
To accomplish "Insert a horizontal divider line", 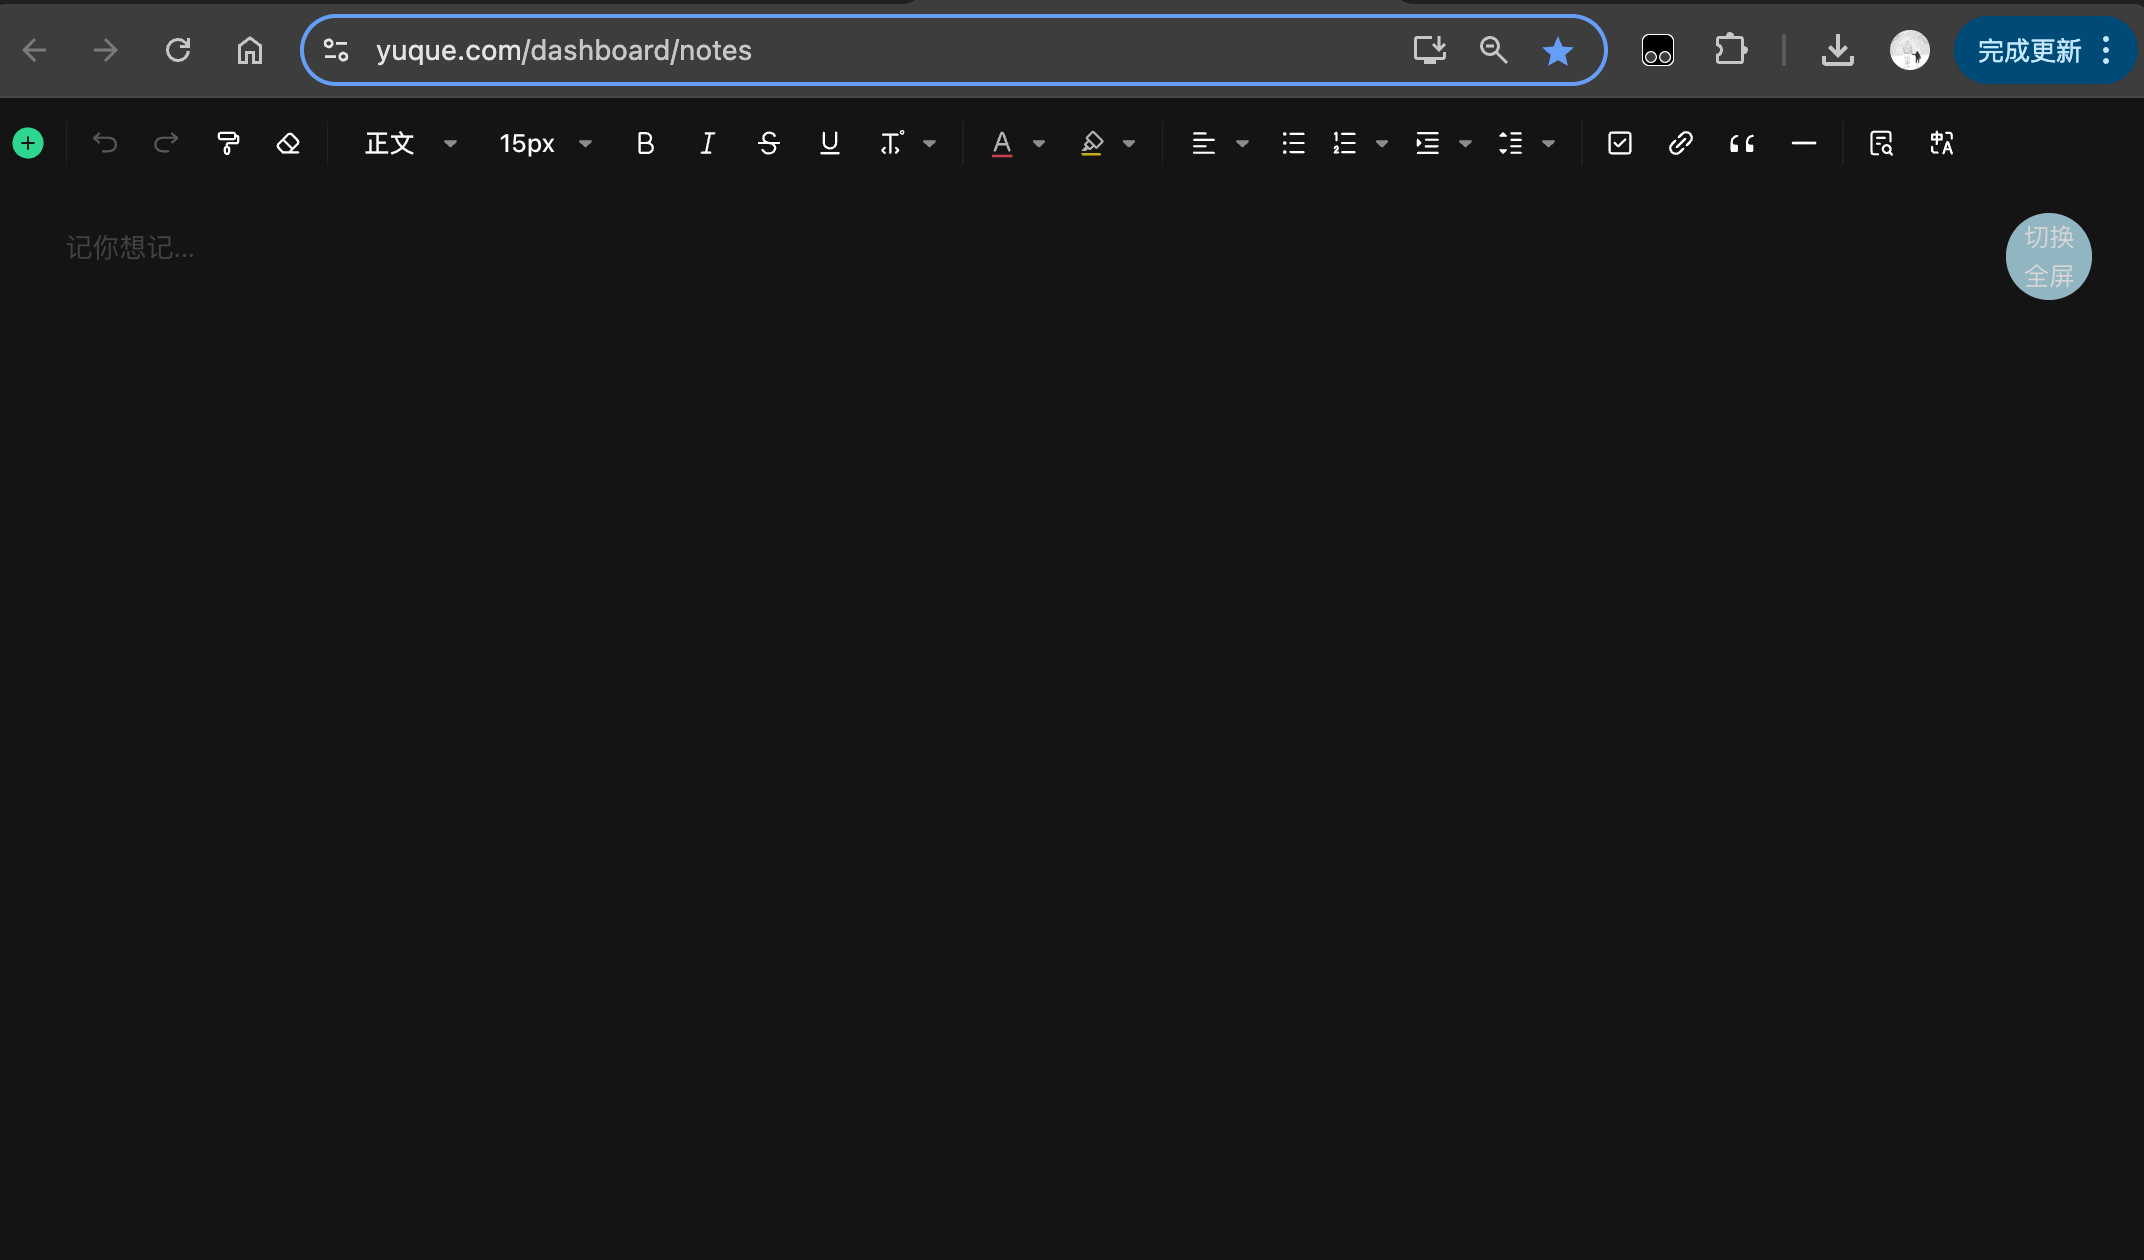I will click(1803, 144).
